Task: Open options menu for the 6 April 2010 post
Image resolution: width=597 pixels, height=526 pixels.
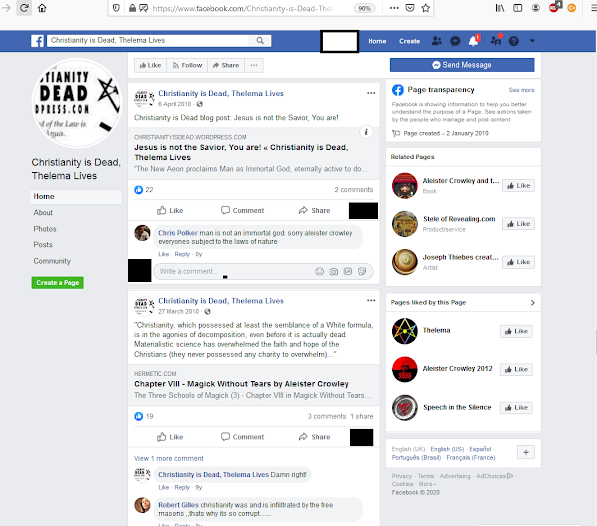Action: click(x=371, y=93)
